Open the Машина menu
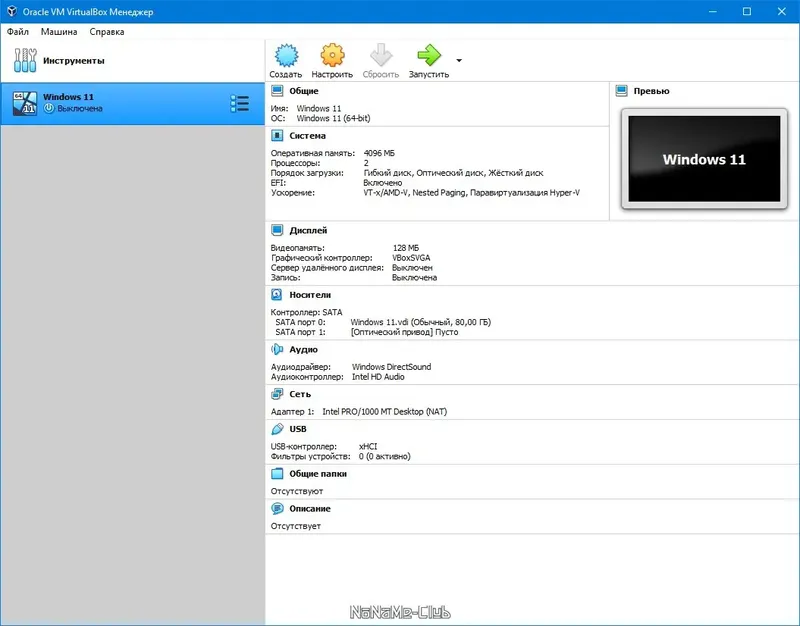 [x=59, y=32]
